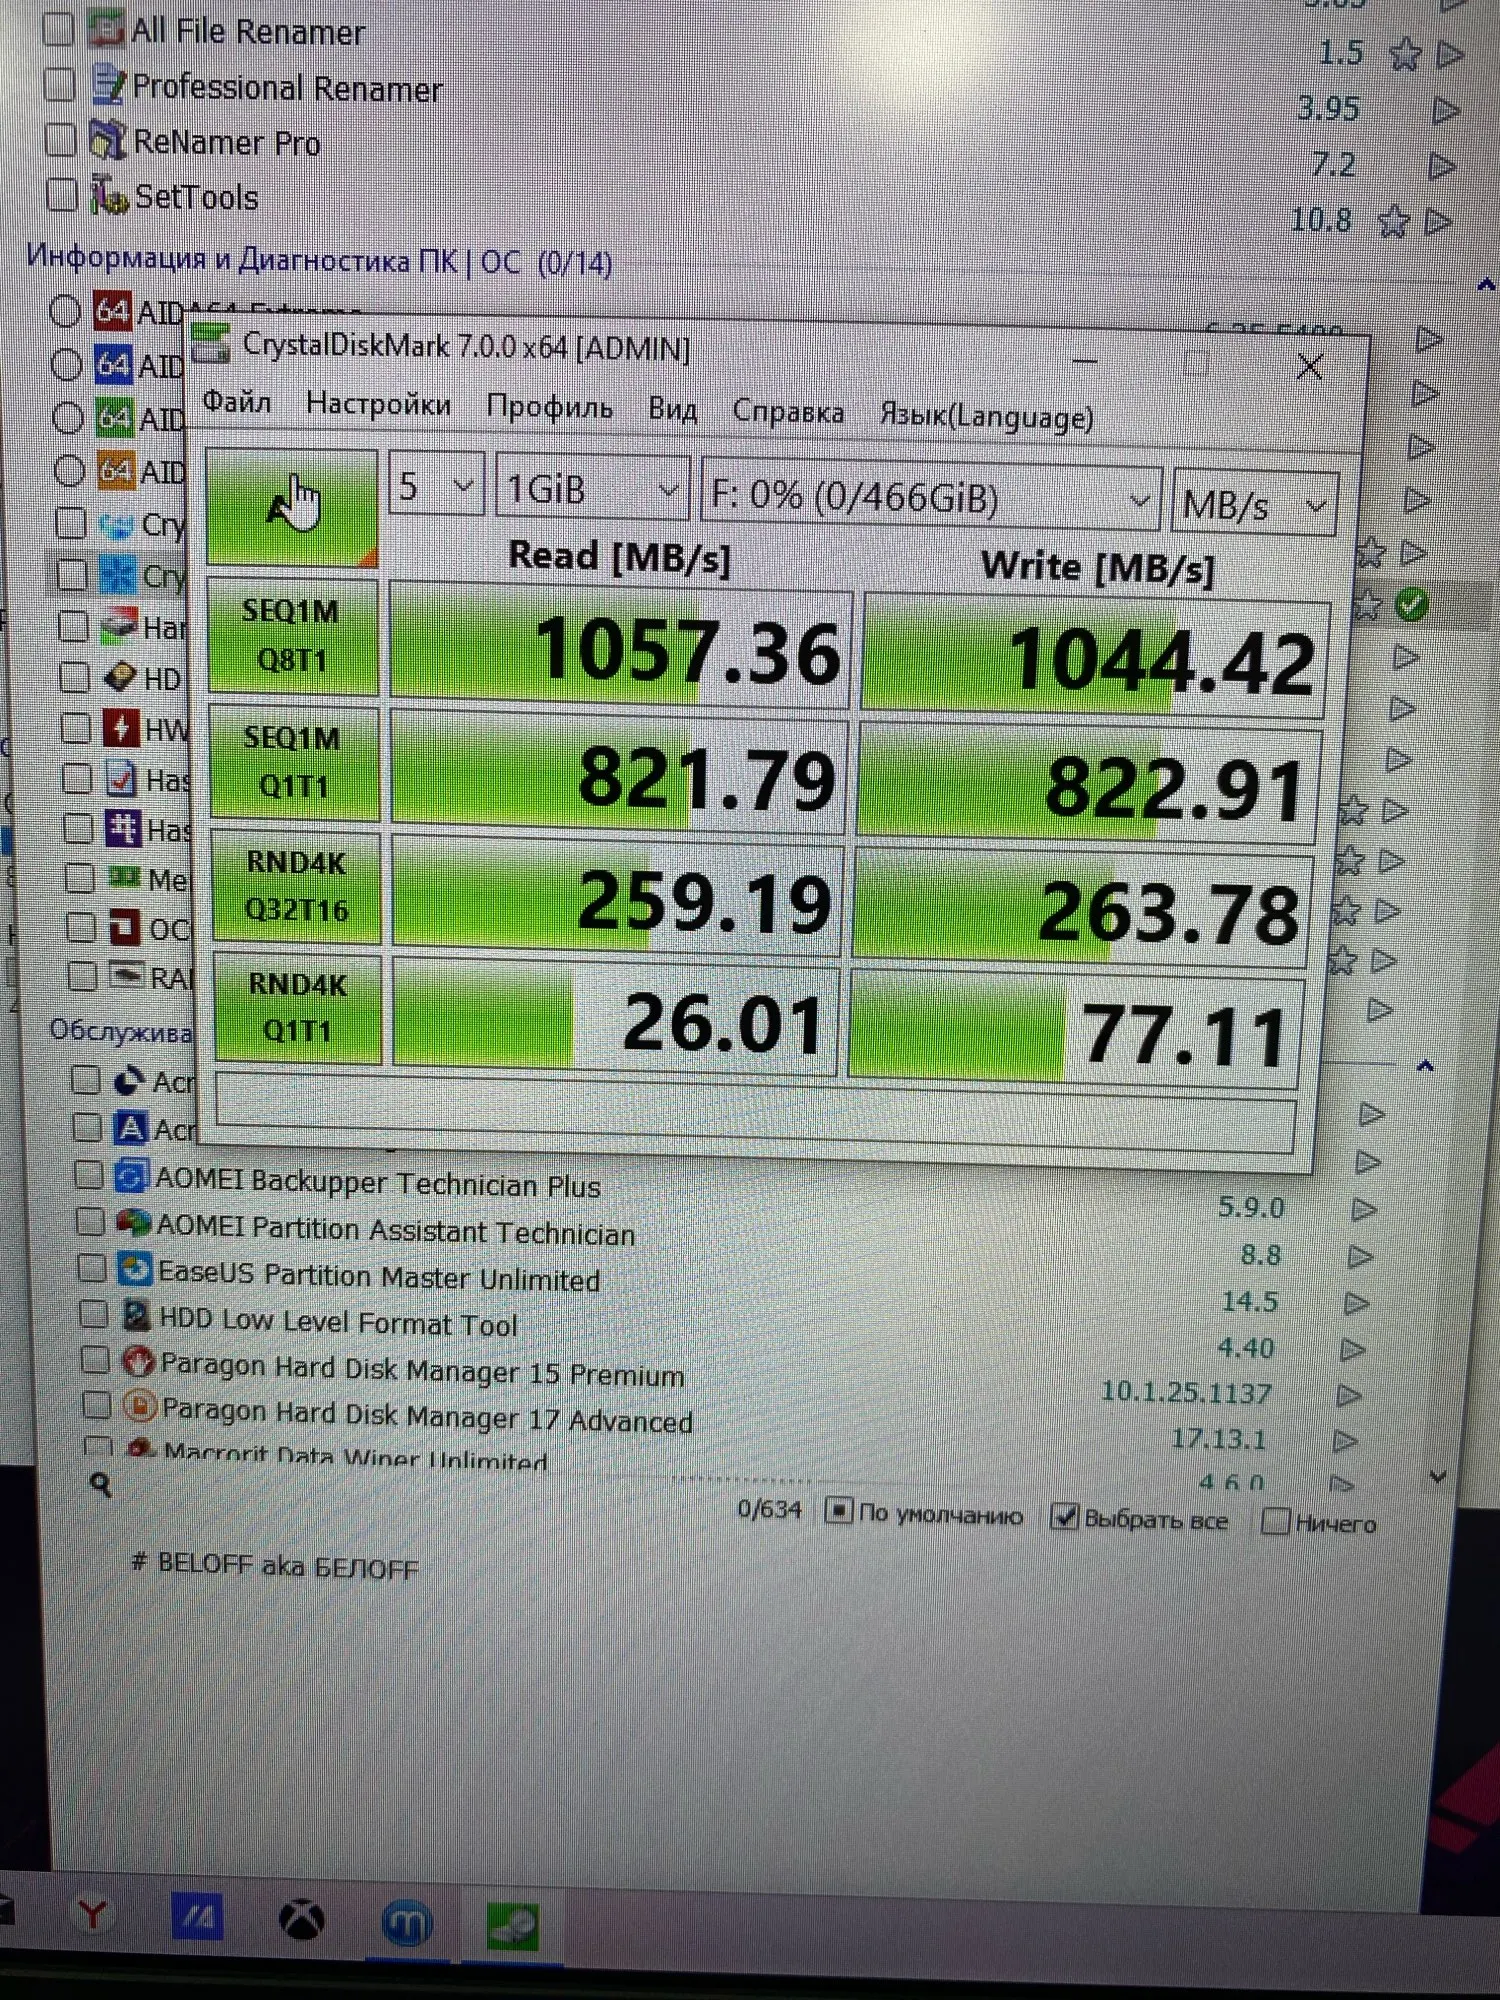Open the 1GiB test size dropdown

pyautogui.click(x=592, y=490)
